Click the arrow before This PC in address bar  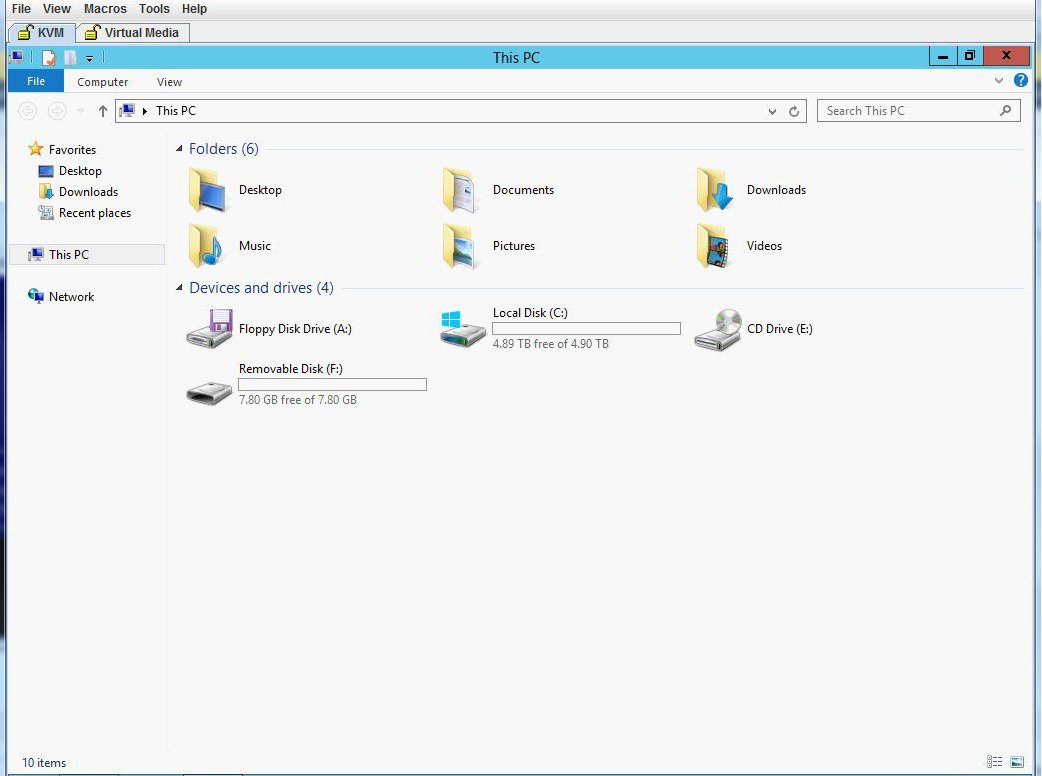pos(145,111)
